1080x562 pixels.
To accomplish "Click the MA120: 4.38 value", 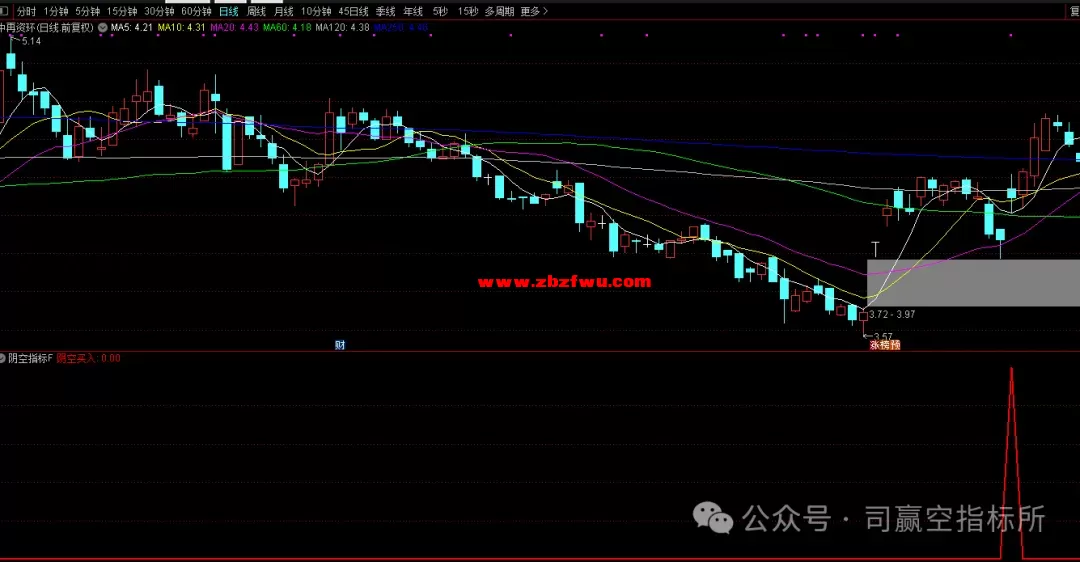I will pyautogui.click(x=342, y=28).
